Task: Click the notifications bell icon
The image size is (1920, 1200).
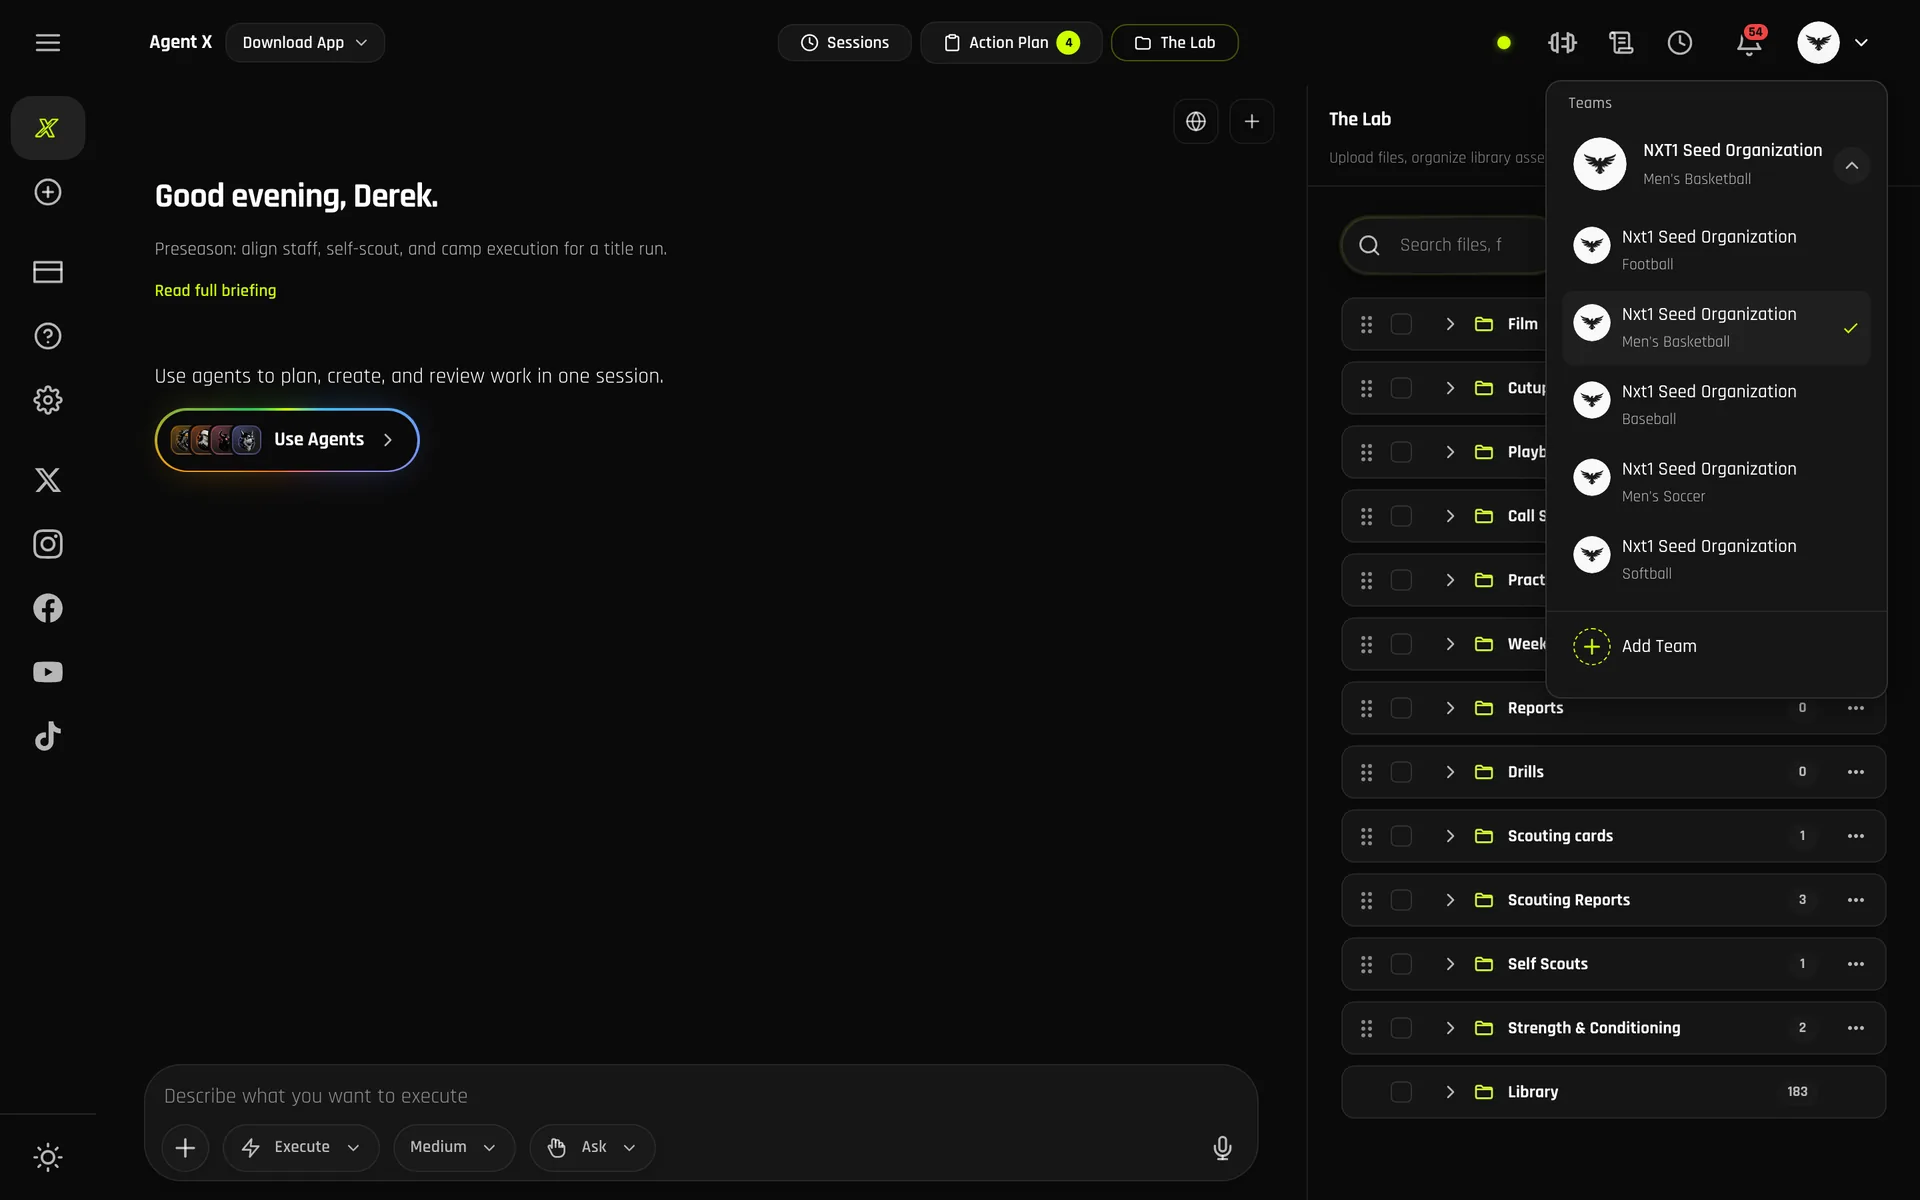Action: tap(1749, 43)
